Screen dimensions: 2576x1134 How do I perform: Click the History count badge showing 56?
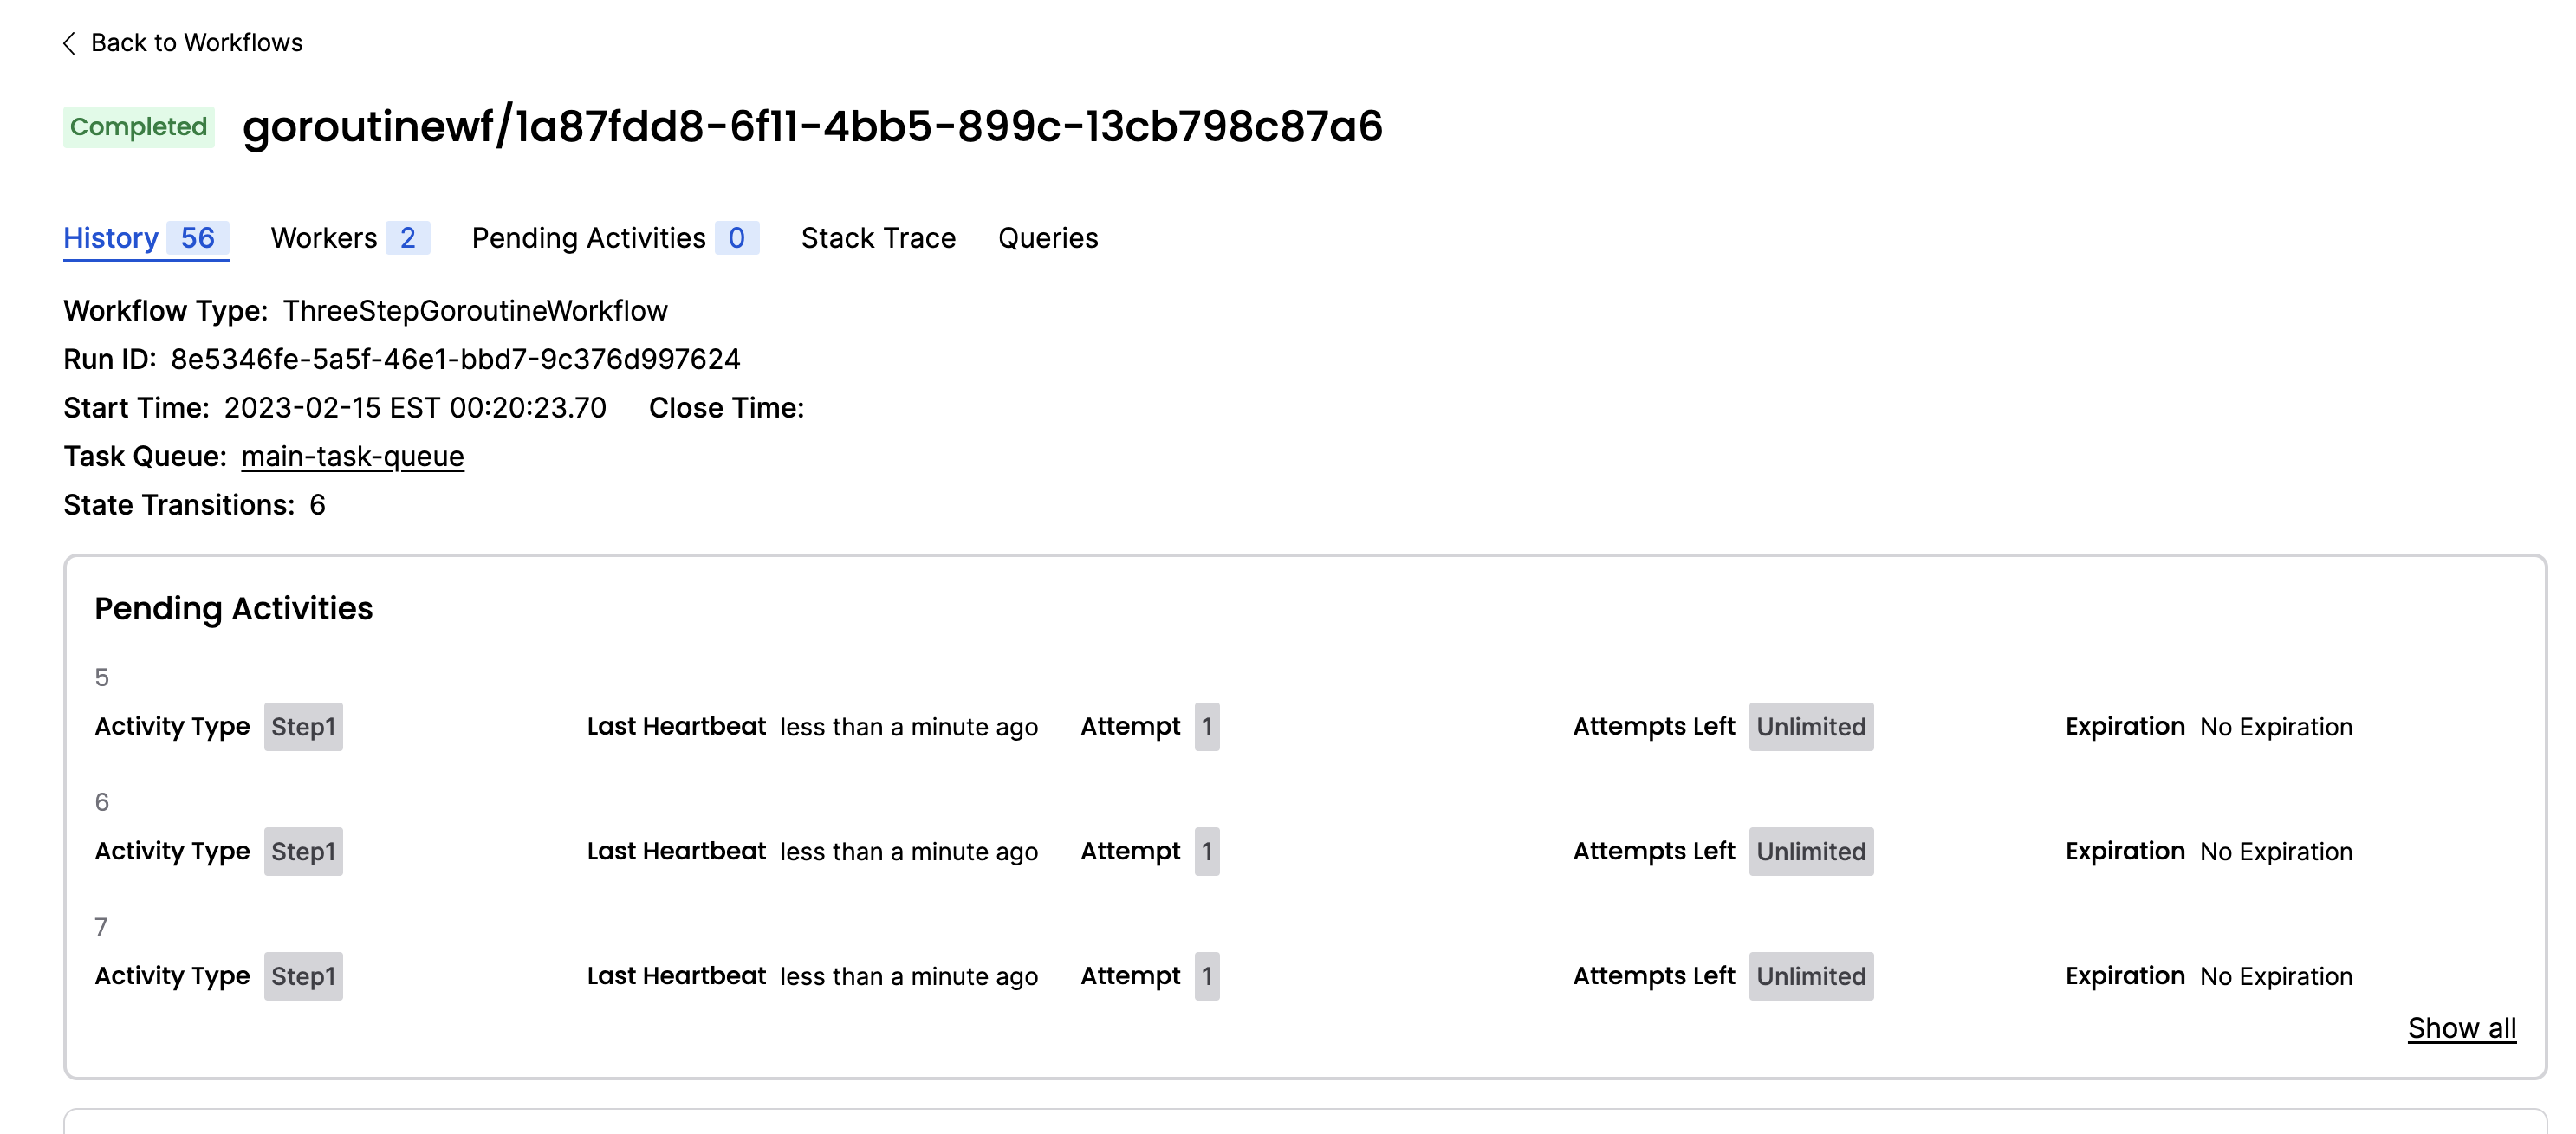coord(198,238)
